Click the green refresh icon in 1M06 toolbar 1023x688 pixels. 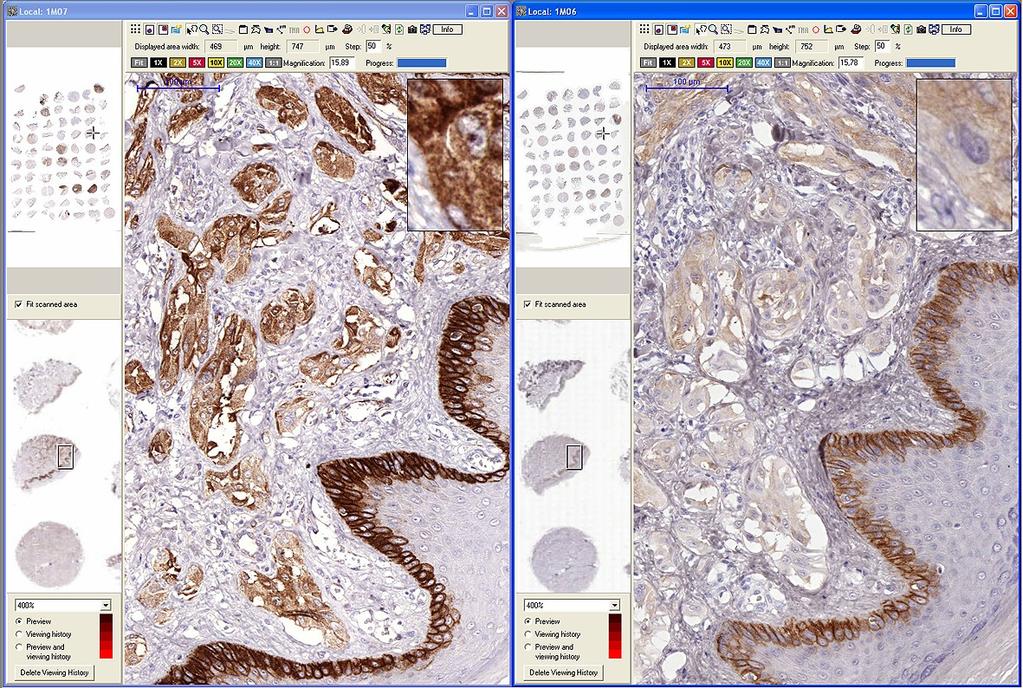[908, 29]
